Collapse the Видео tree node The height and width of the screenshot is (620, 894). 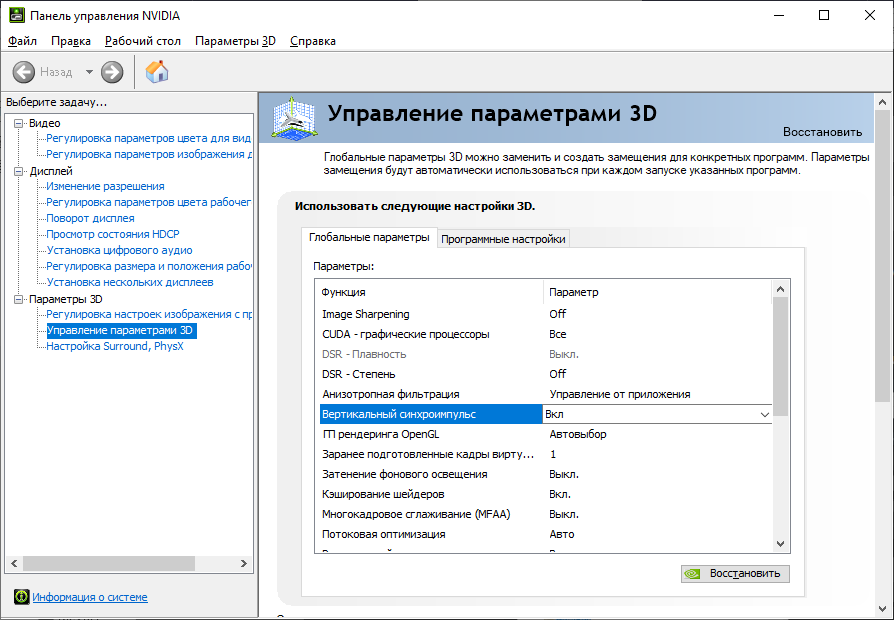pos(18,123)
